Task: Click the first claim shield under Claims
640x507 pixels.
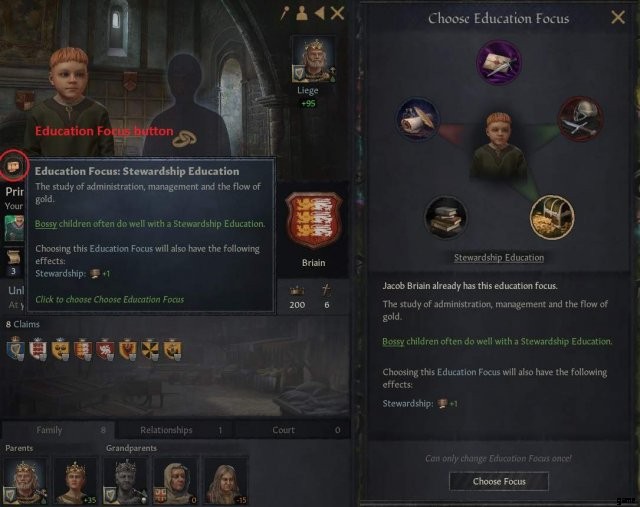Action: [15, 349]
